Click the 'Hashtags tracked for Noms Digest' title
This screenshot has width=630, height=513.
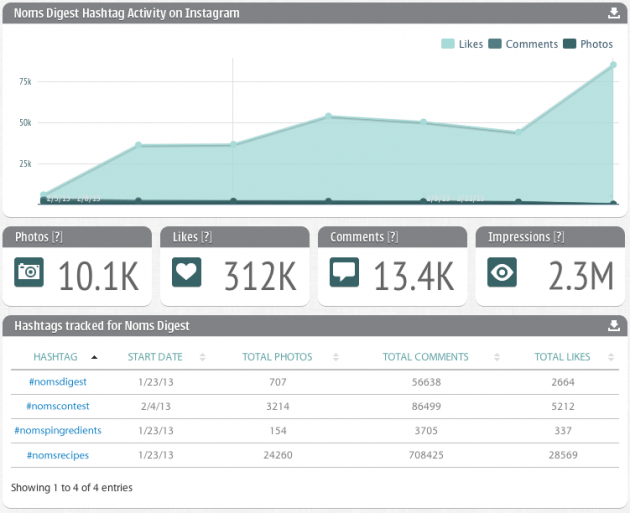coord(102,325)
